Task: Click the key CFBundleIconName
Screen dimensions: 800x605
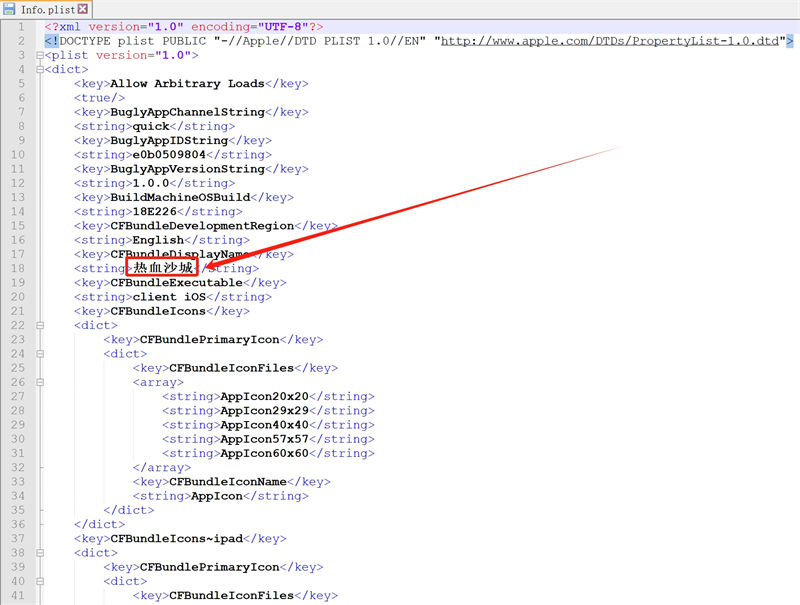Action: coord(228,482)
